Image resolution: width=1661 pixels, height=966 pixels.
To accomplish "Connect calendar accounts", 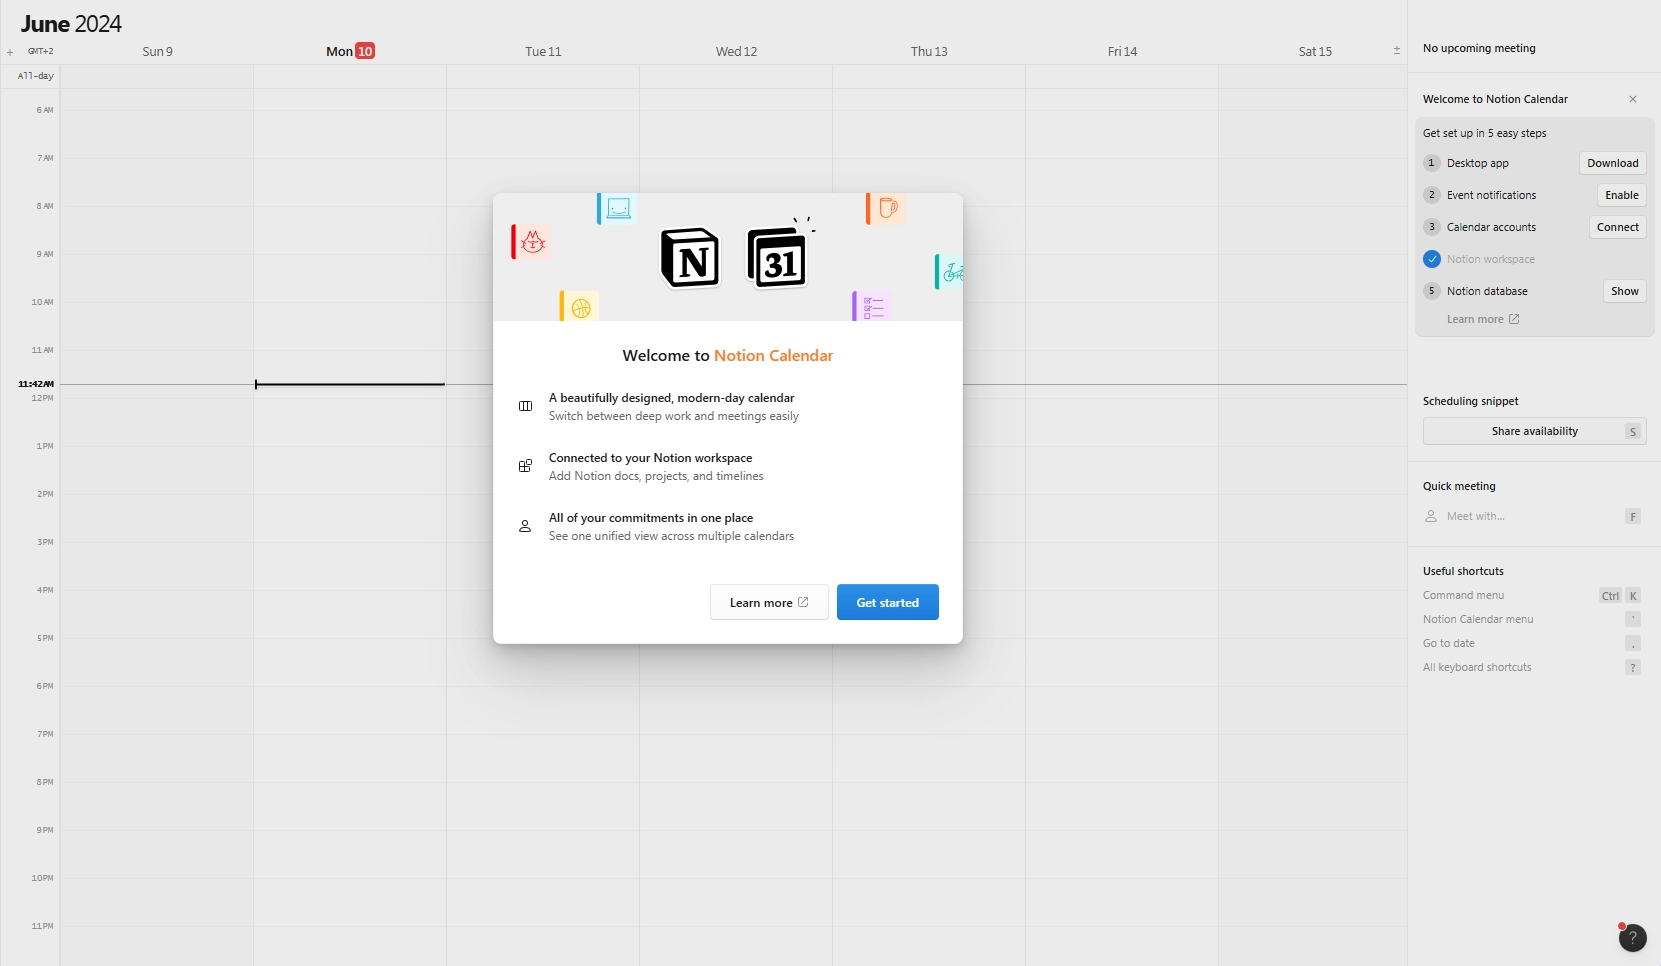I will (1617, 227).
